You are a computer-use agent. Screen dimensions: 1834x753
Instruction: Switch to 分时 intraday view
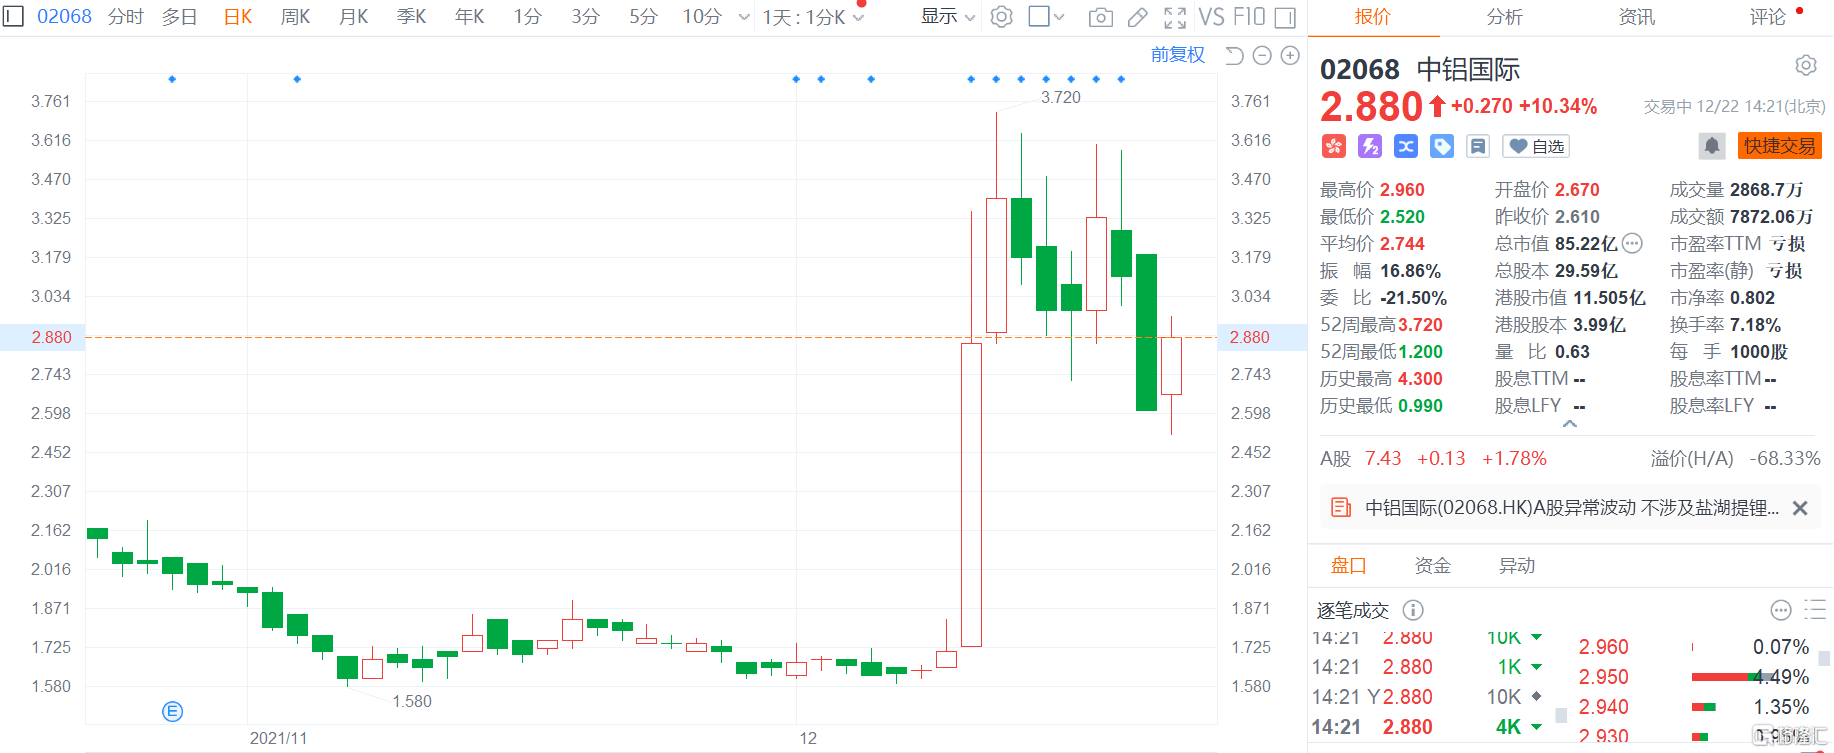126,17
